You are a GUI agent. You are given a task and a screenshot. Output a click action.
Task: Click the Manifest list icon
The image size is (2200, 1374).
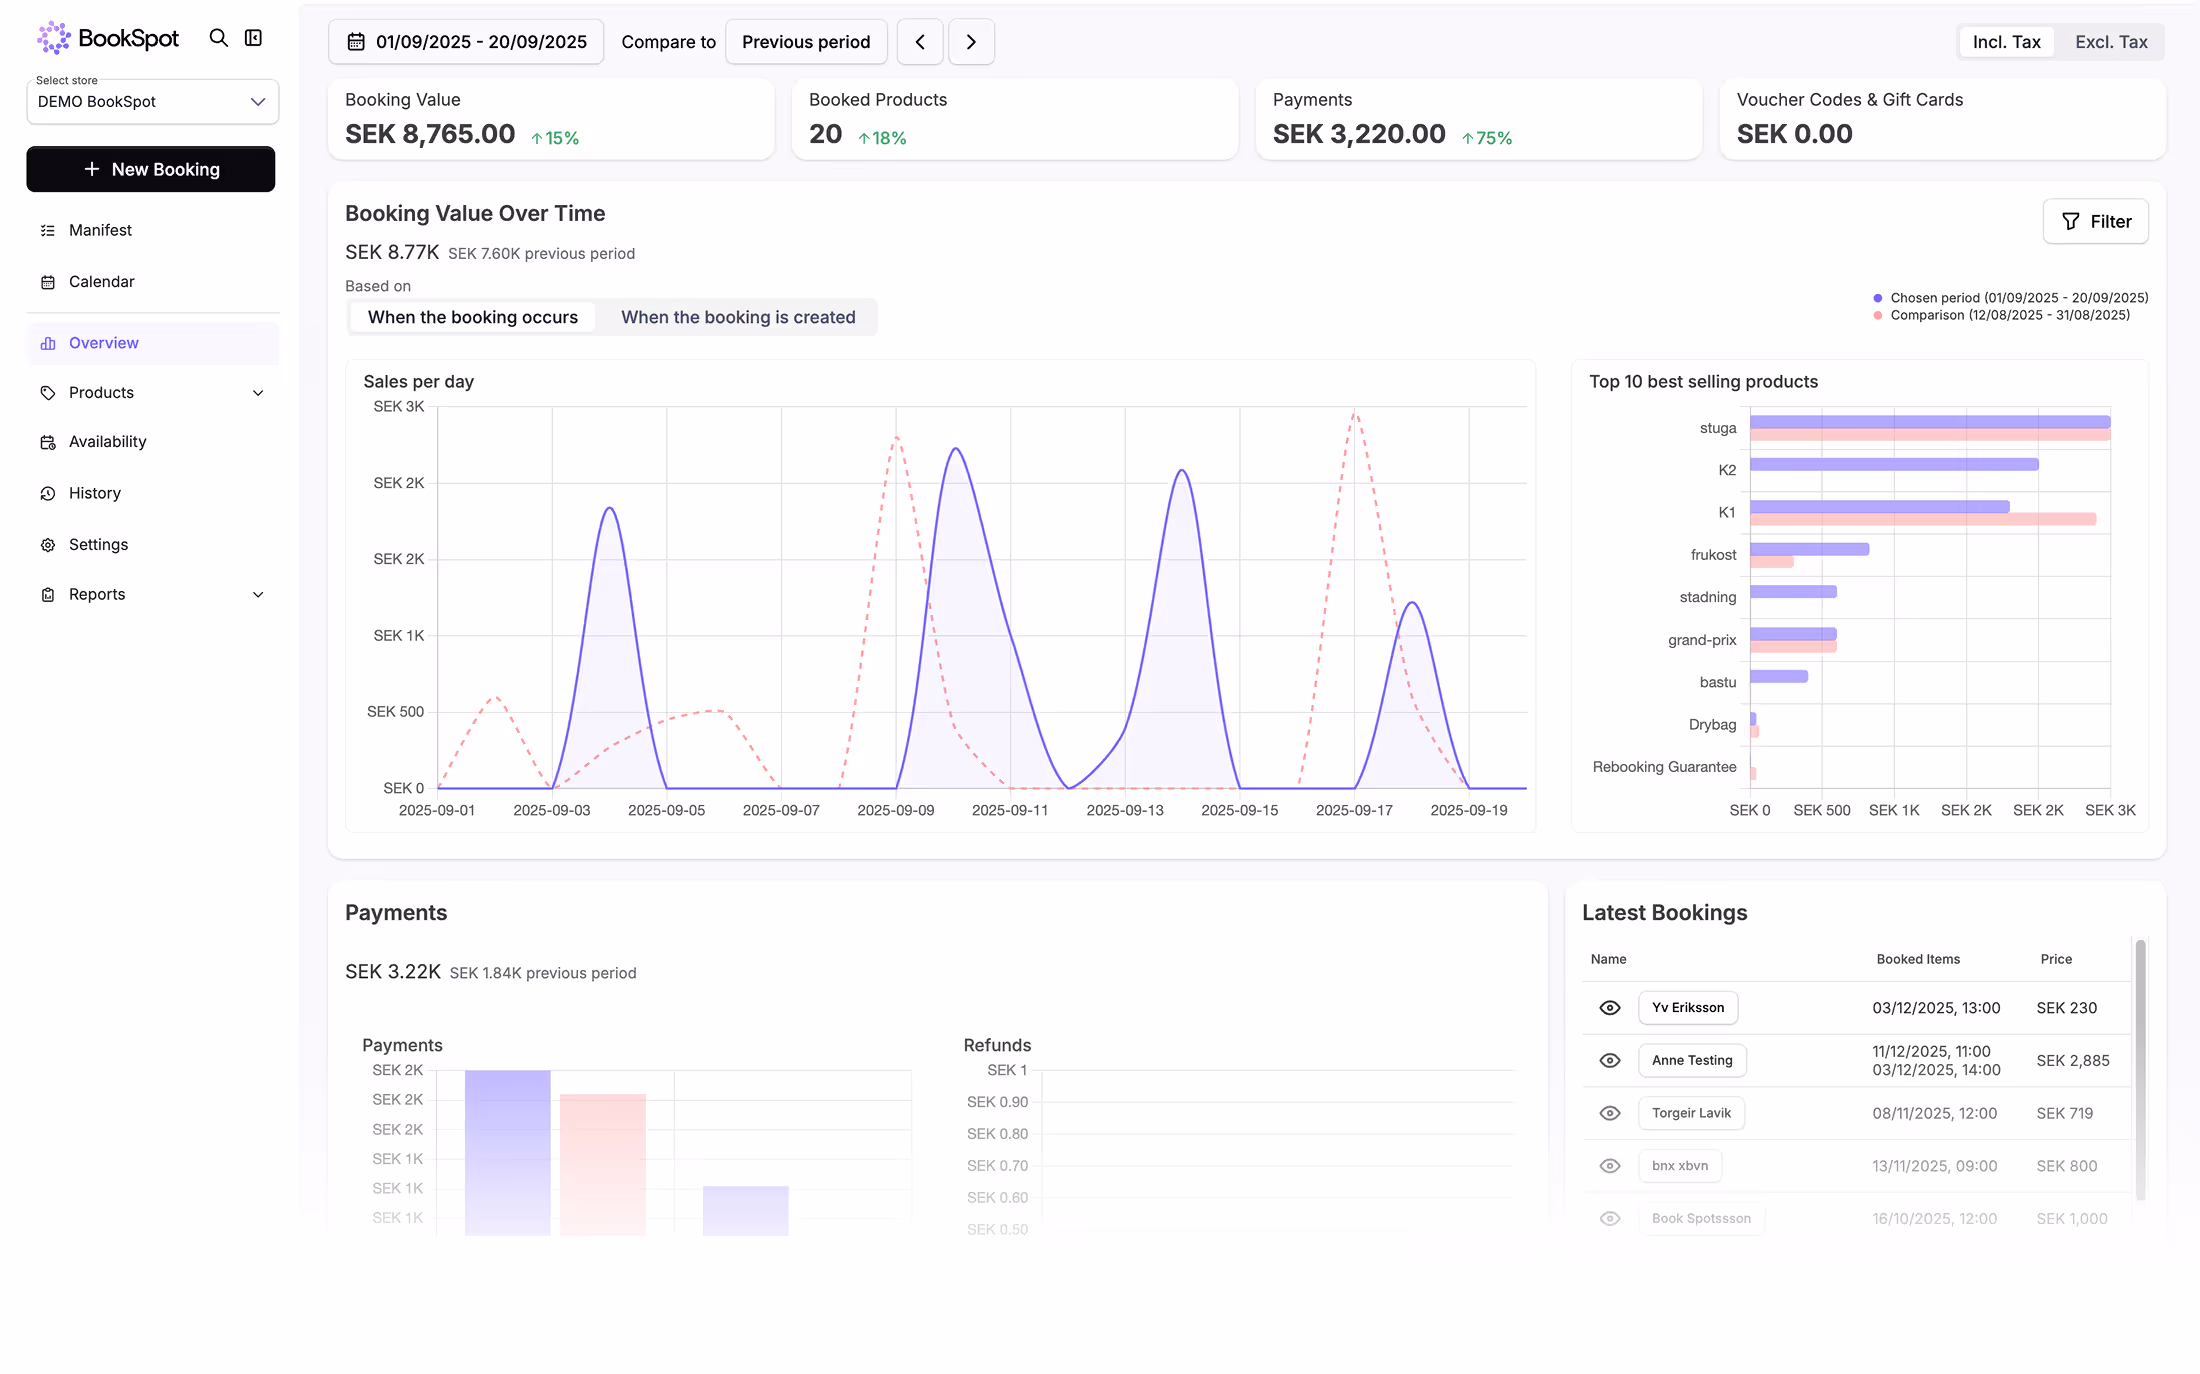click(x=48, y=230)
